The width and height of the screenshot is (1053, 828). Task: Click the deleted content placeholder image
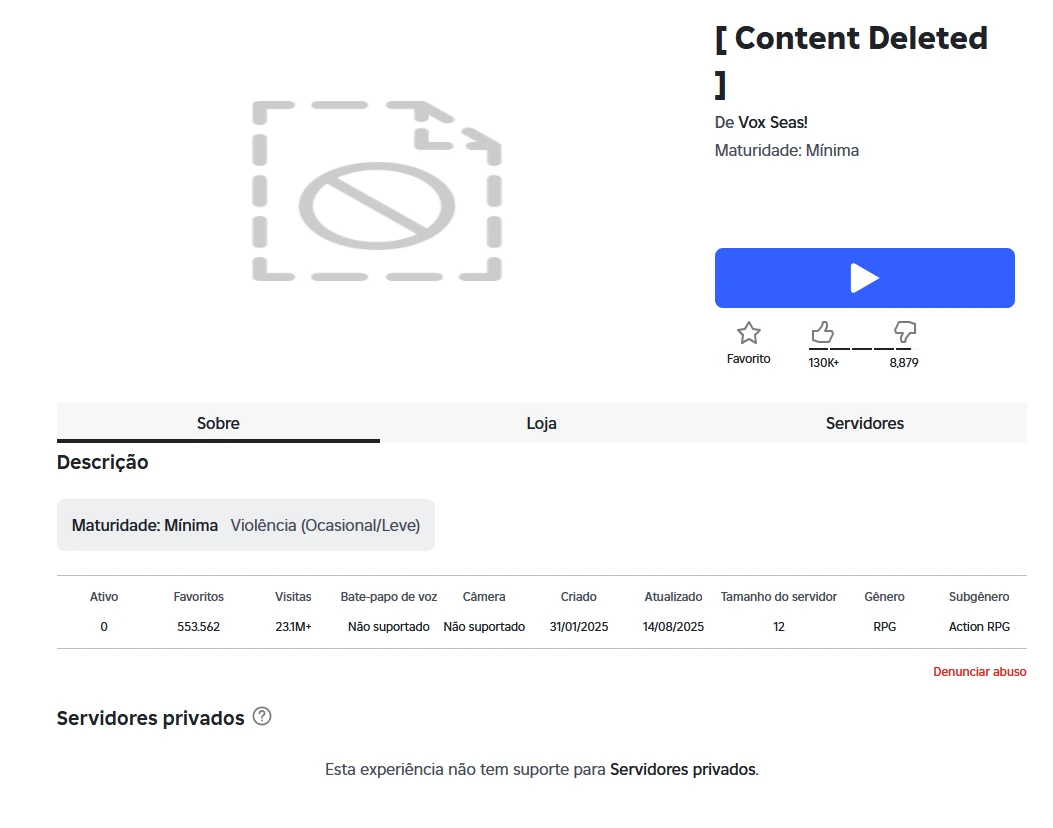click(x=377, y=191)
